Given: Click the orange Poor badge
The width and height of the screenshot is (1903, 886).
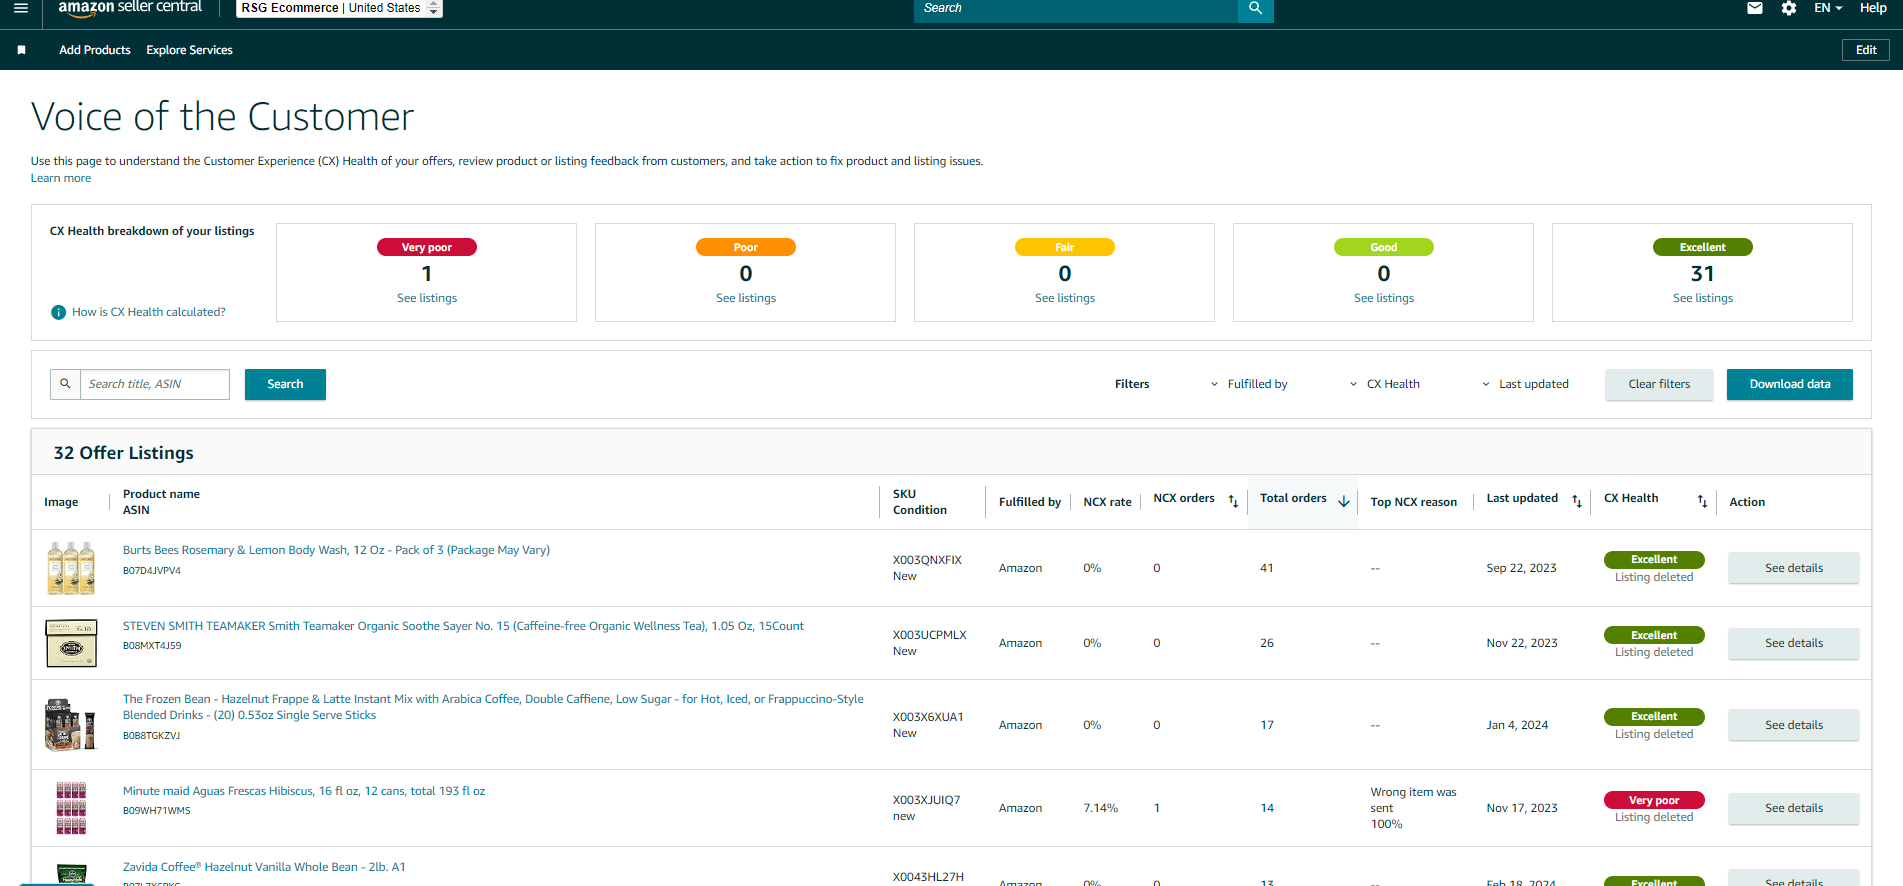Looking at the screenshot, I should [746, 247].
